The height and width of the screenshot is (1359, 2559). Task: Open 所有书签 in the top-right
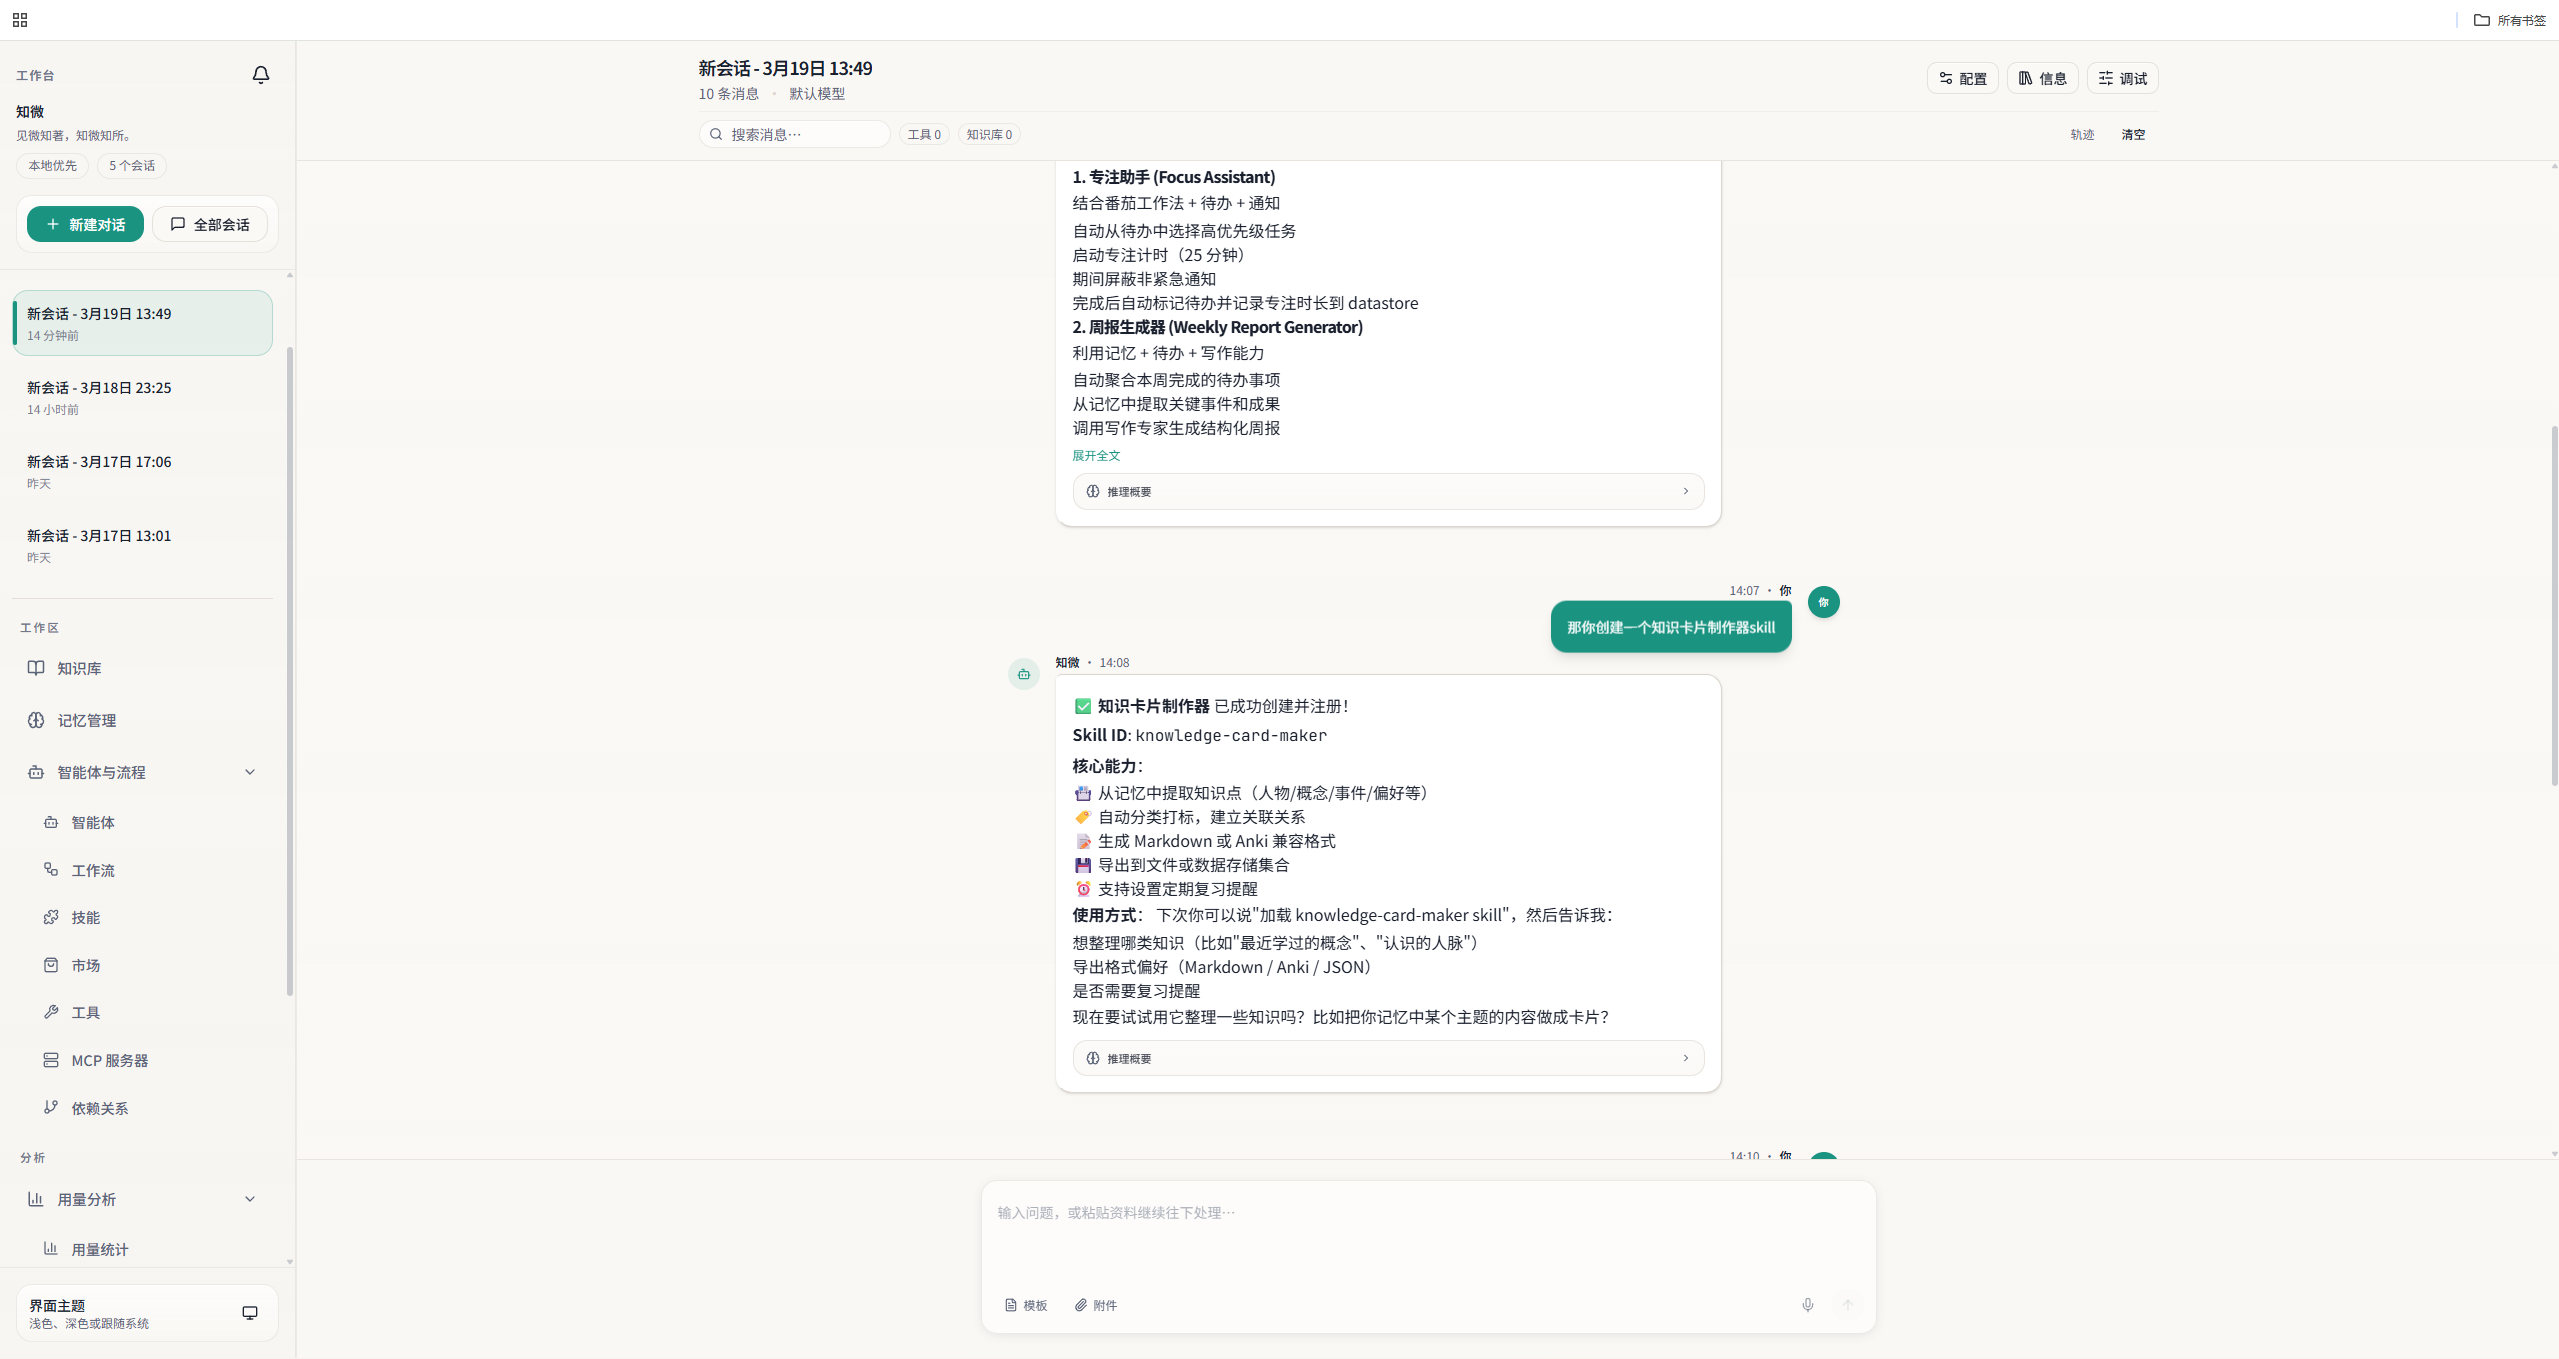click(2511, 19)
